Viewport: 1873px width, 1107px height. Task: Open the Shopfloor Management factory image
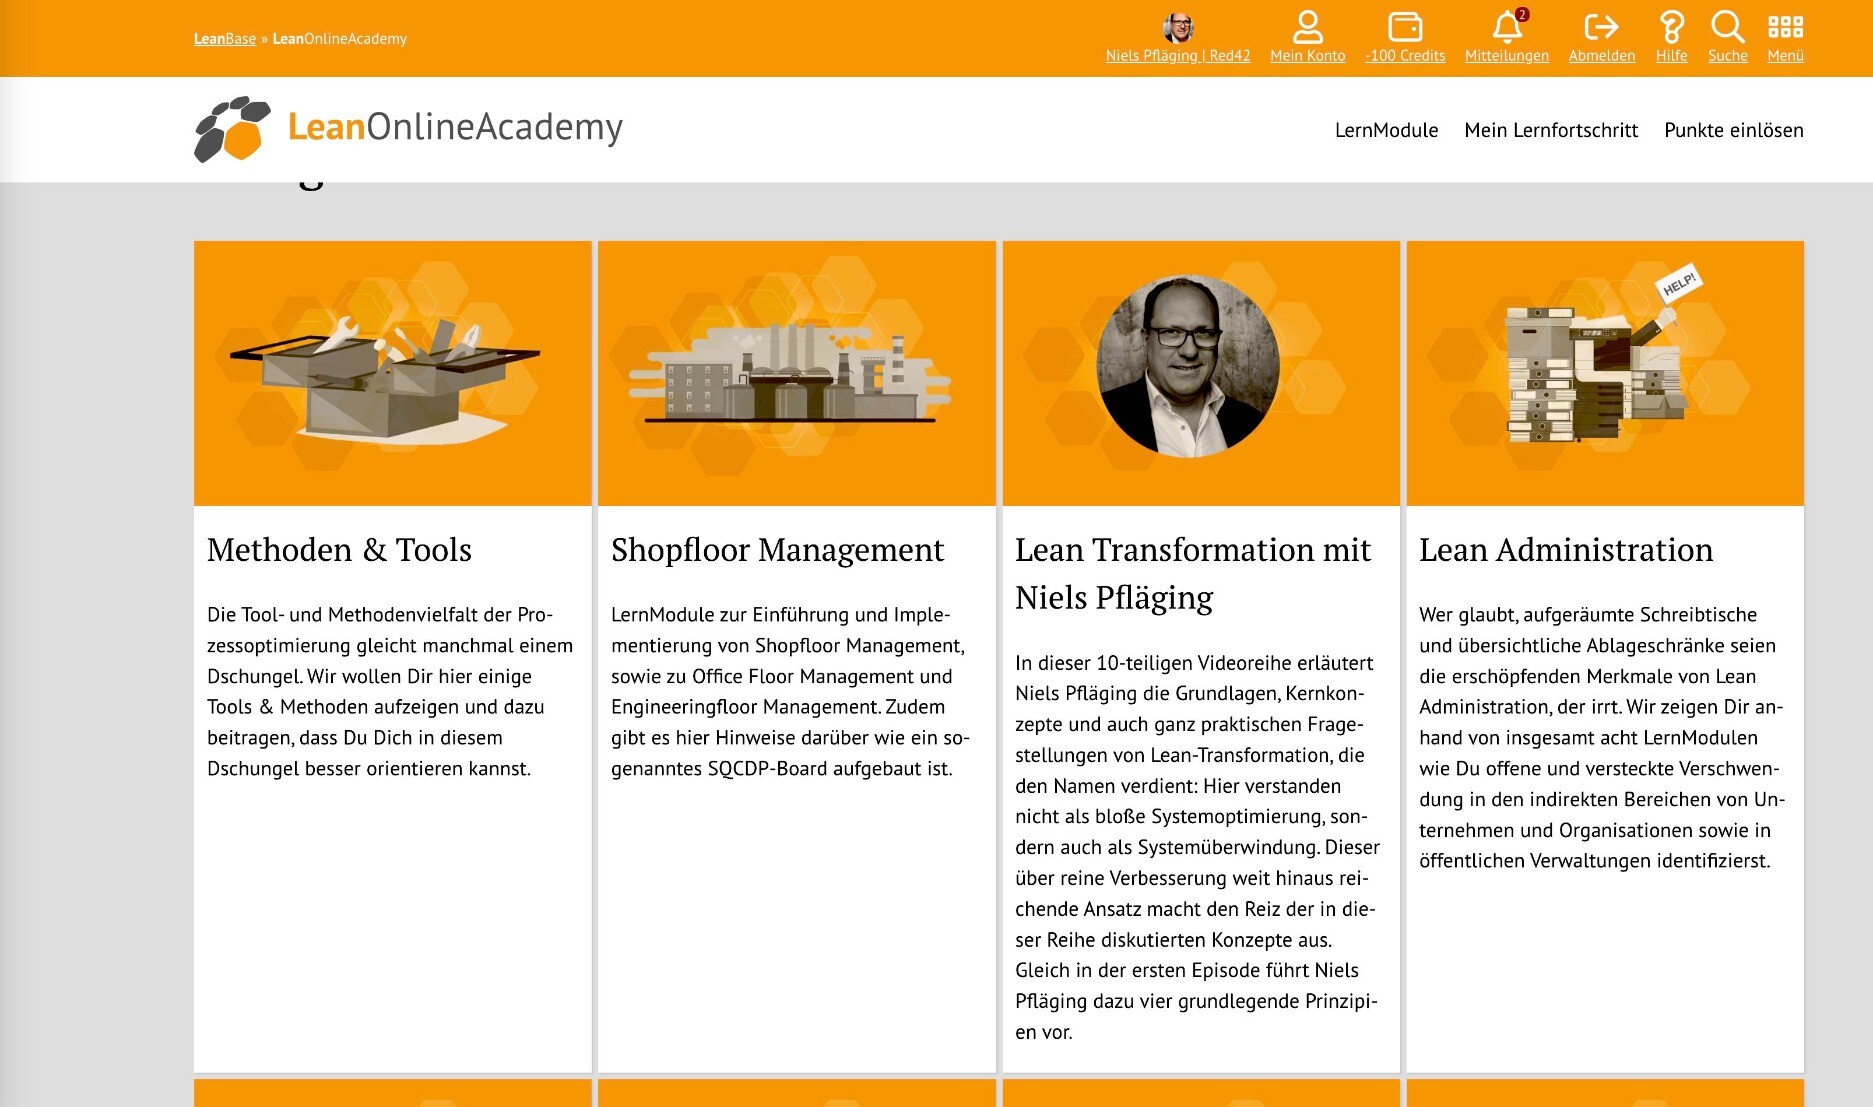[x=797, y=373]
